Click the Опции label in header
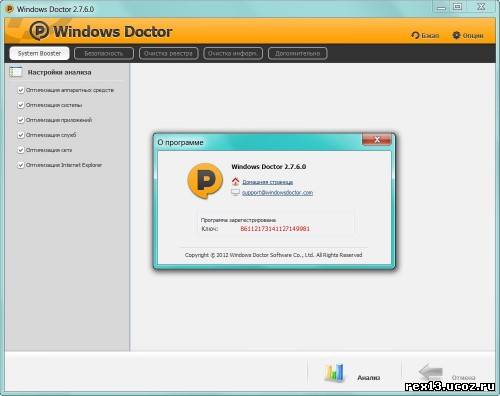500x396 pixels. [x=473, y=35]
